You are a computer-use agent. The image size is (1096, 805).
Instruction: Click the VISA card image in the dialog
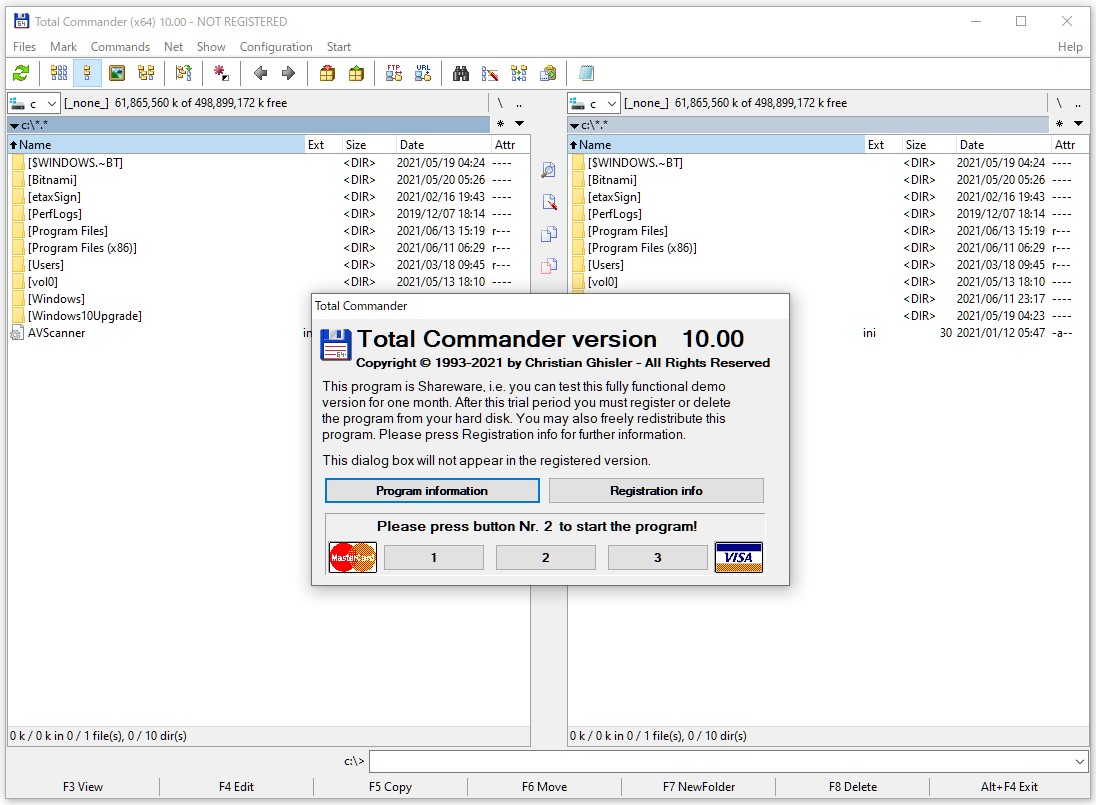(x=738, y=557)
